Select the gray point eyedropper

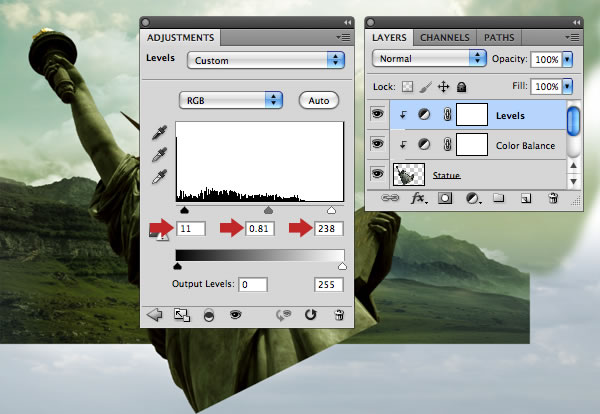coord(160,155)
